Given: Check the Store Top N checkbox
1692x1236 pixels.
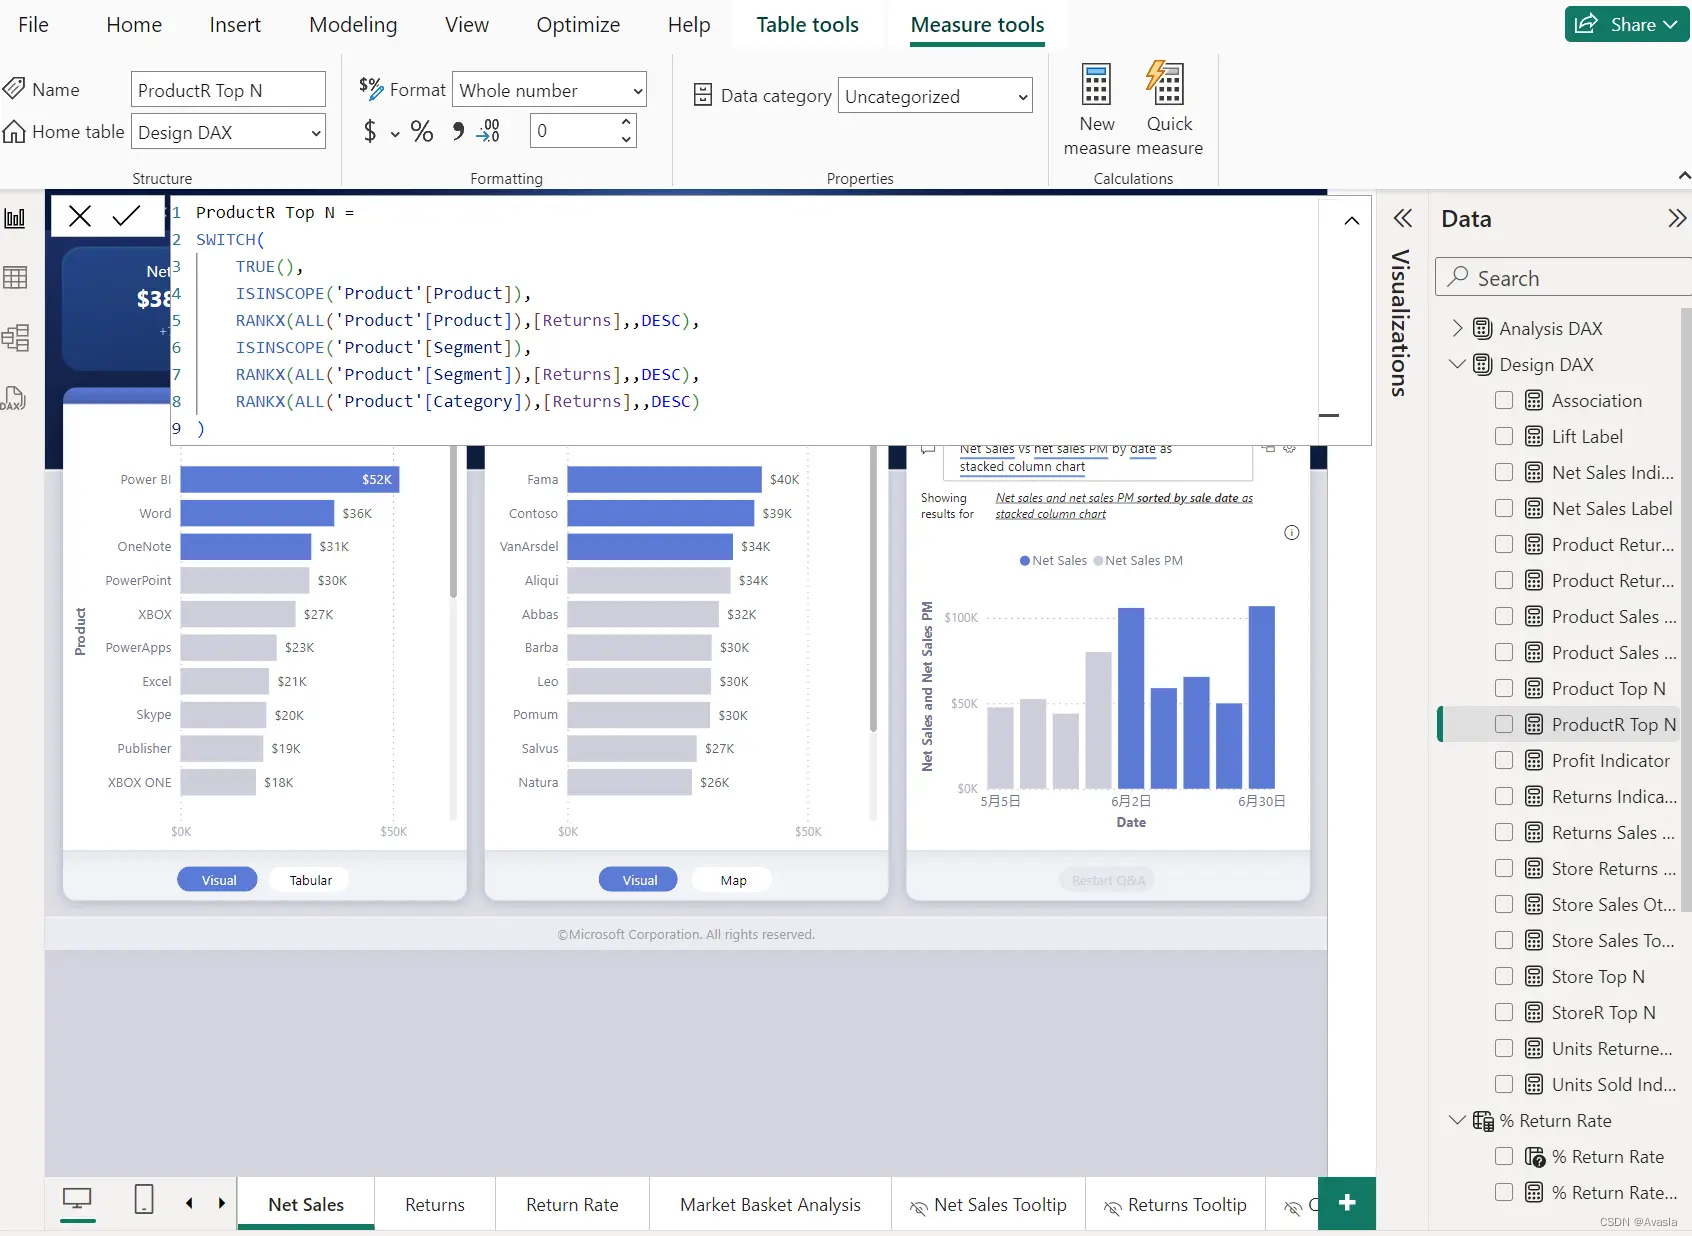Looking at the screenshot, I should click(x=1503, y=976).
